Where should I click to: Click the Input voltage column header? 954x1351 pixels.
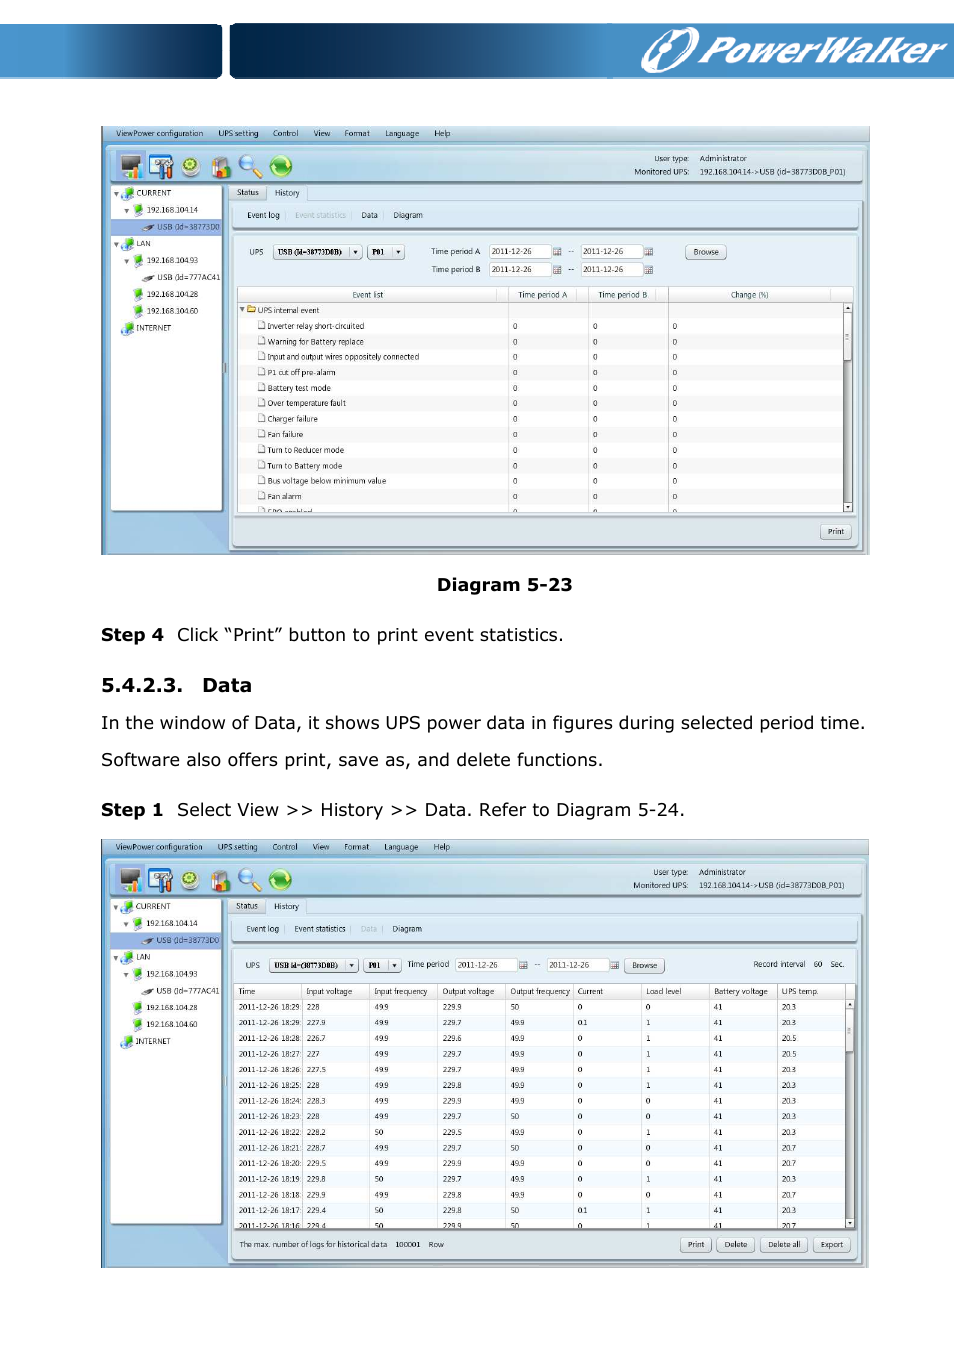click(336, 991)
